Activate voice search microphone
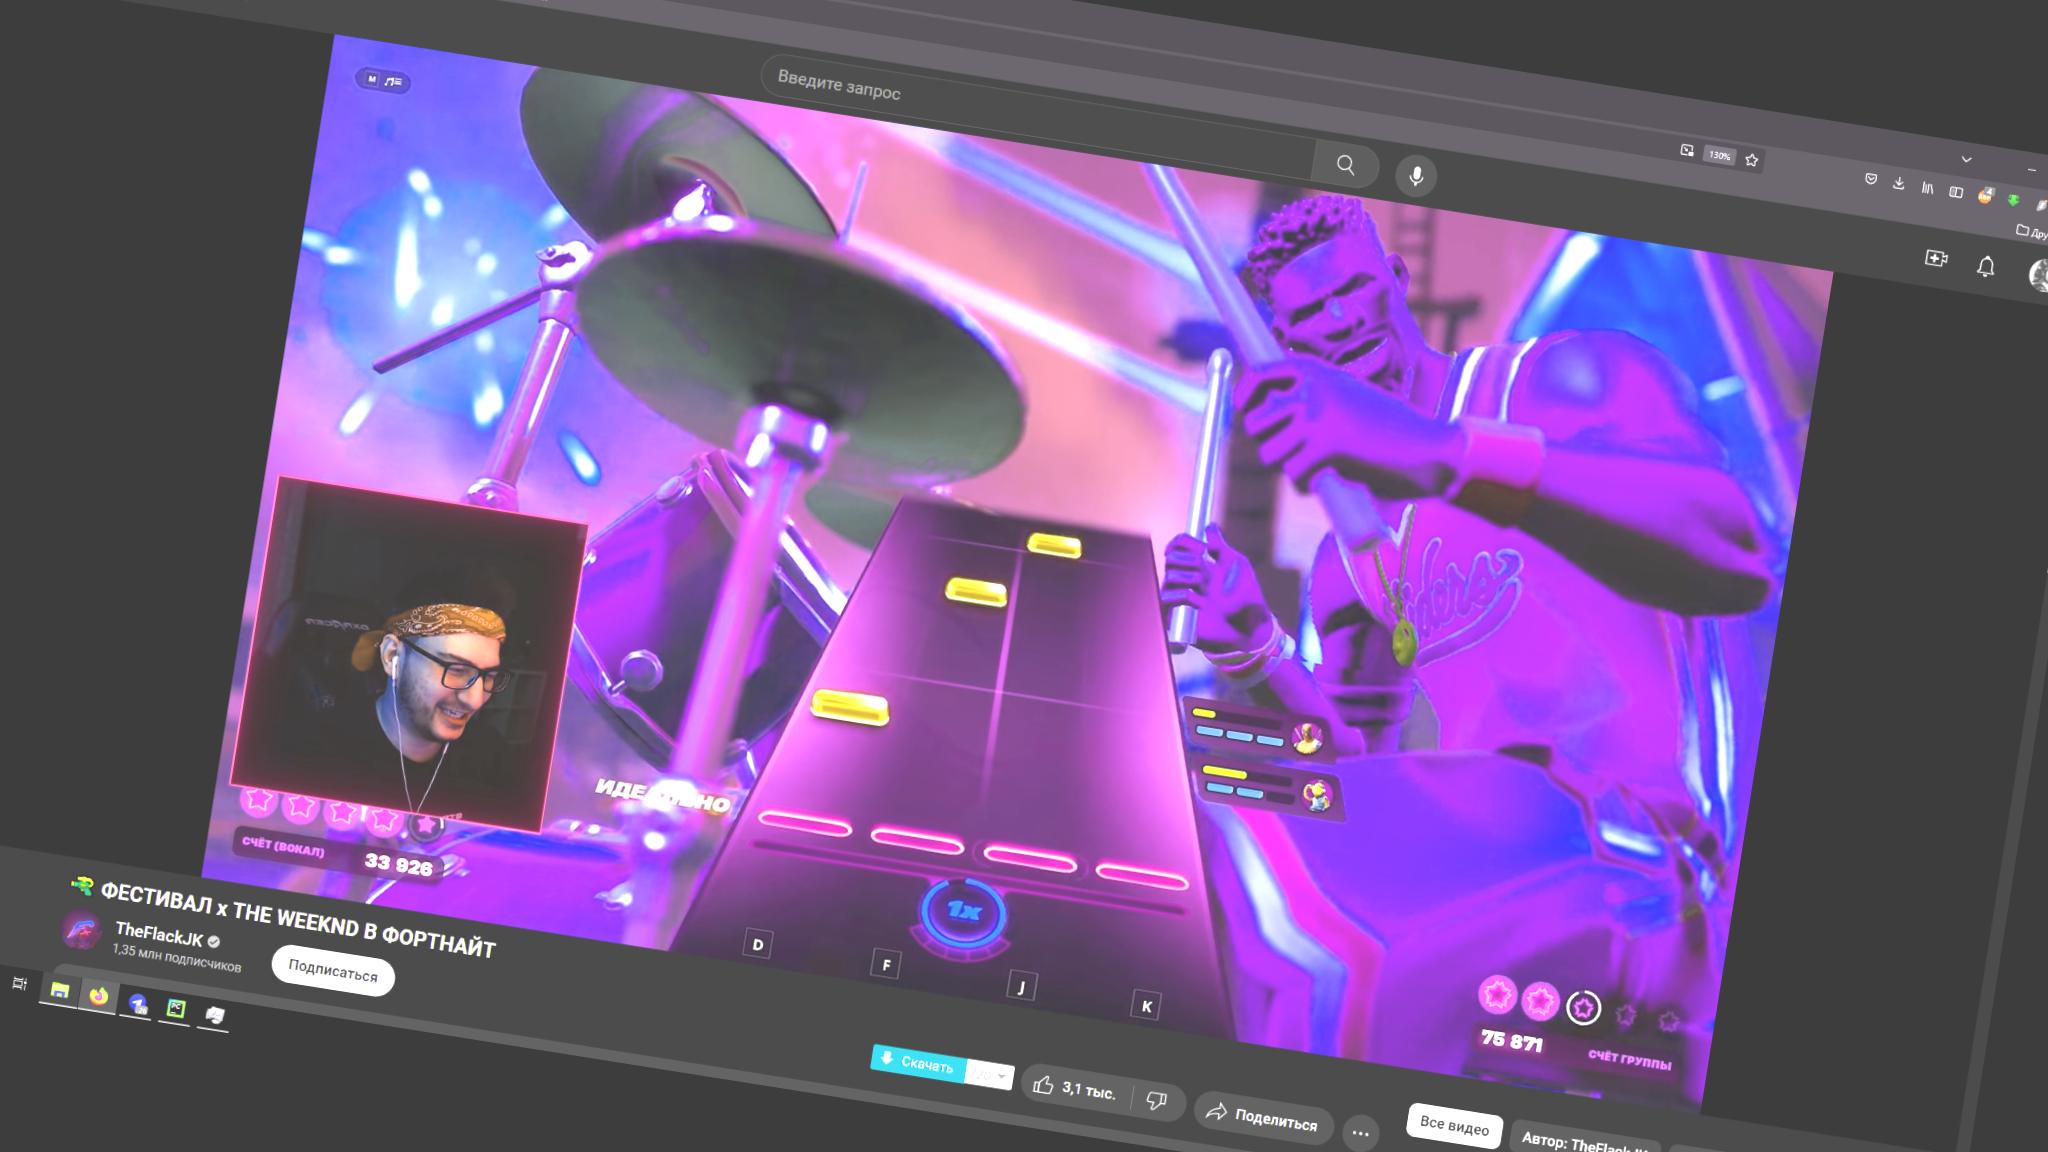Viewport: 2048px width, 1152px height. pos(1416,176)
